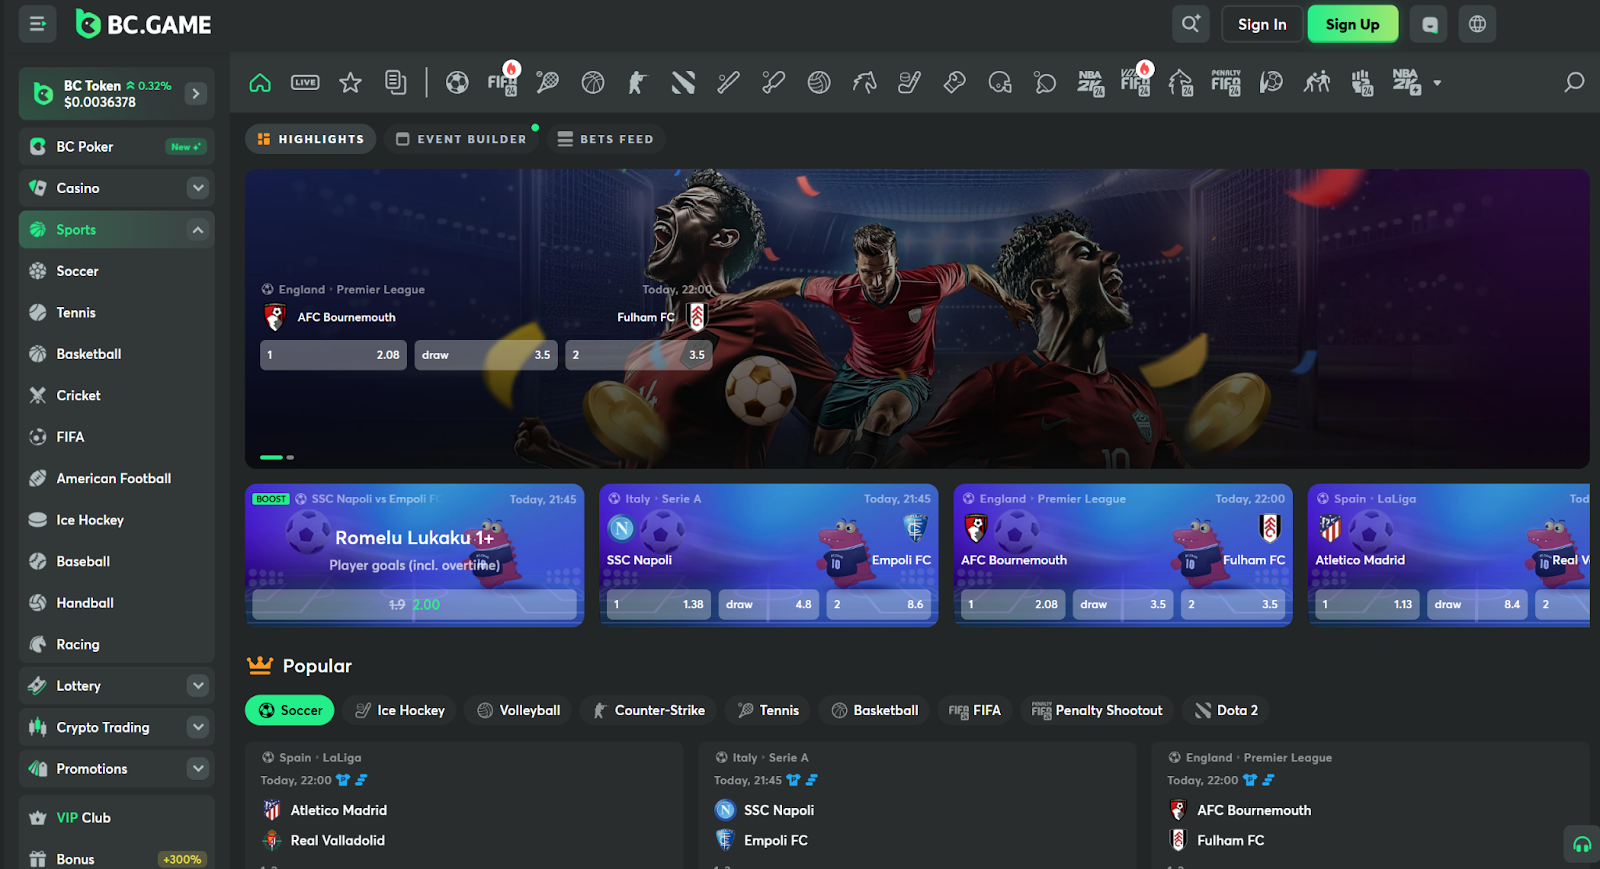Click the Sign In button

point(1262,24)
